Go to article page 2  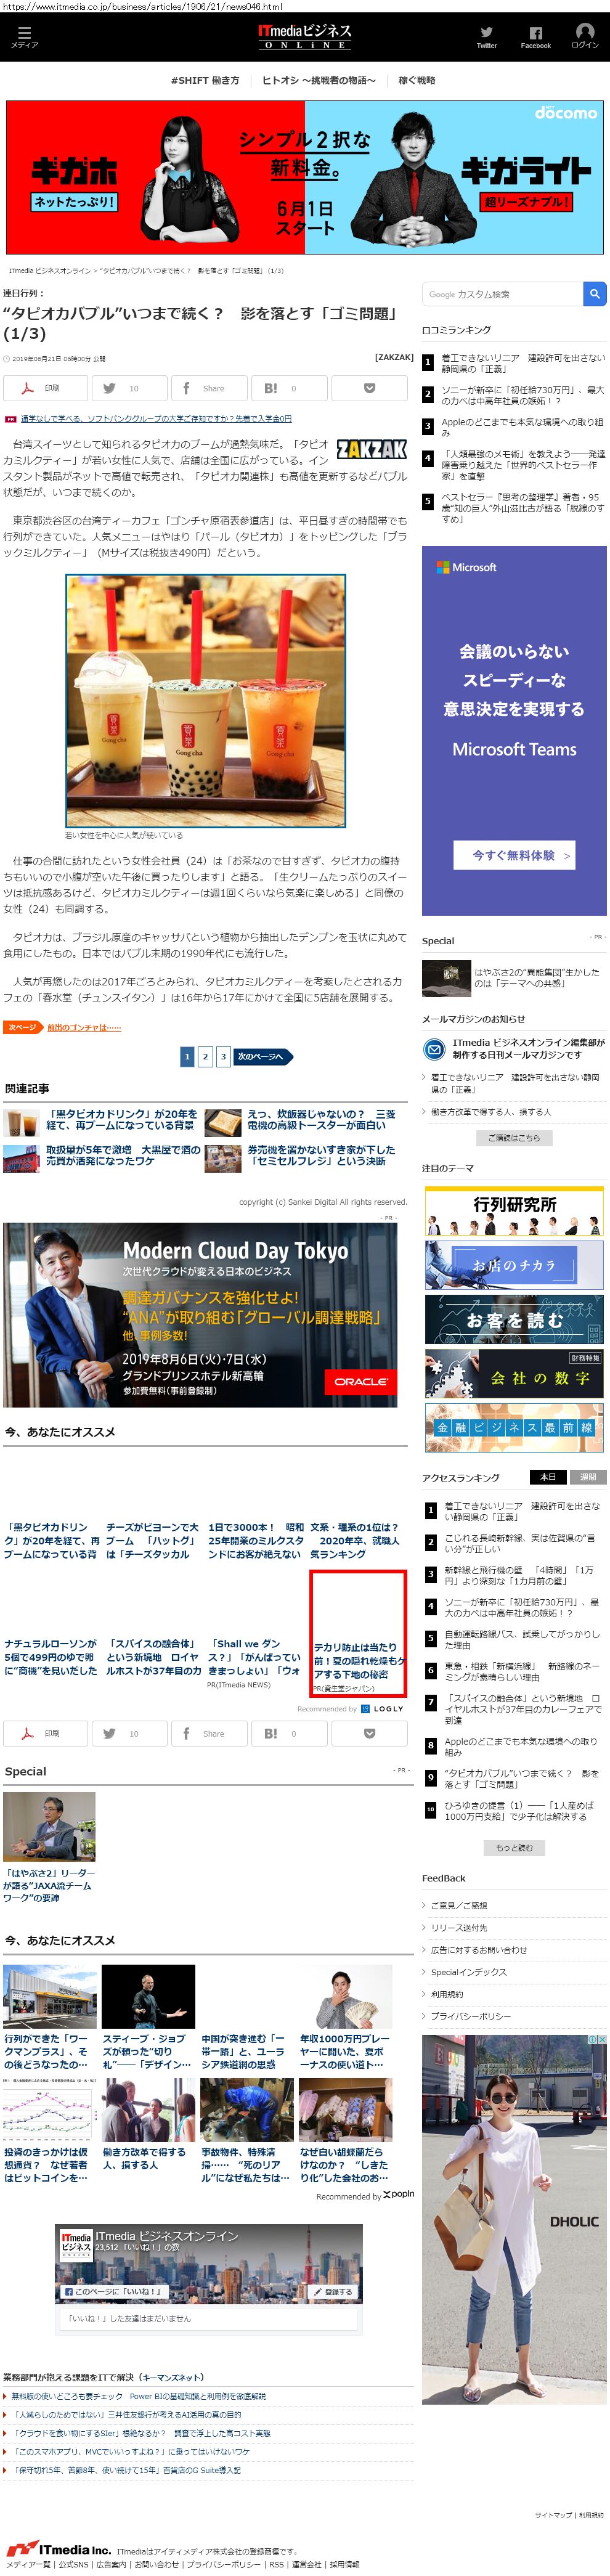(x=205, y=1056)
